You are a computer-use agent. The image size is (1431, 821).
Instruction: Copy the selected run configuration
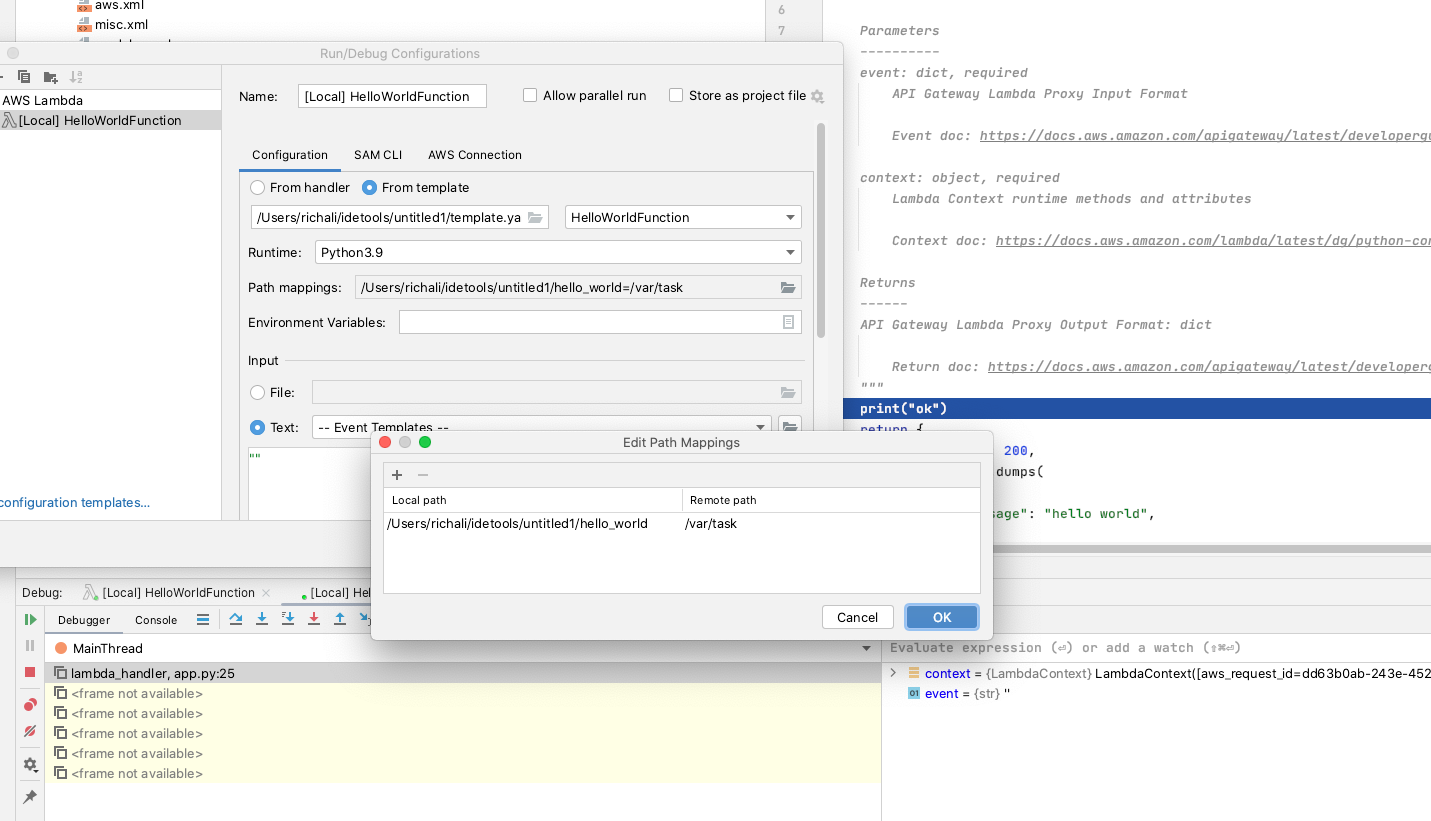22,77
